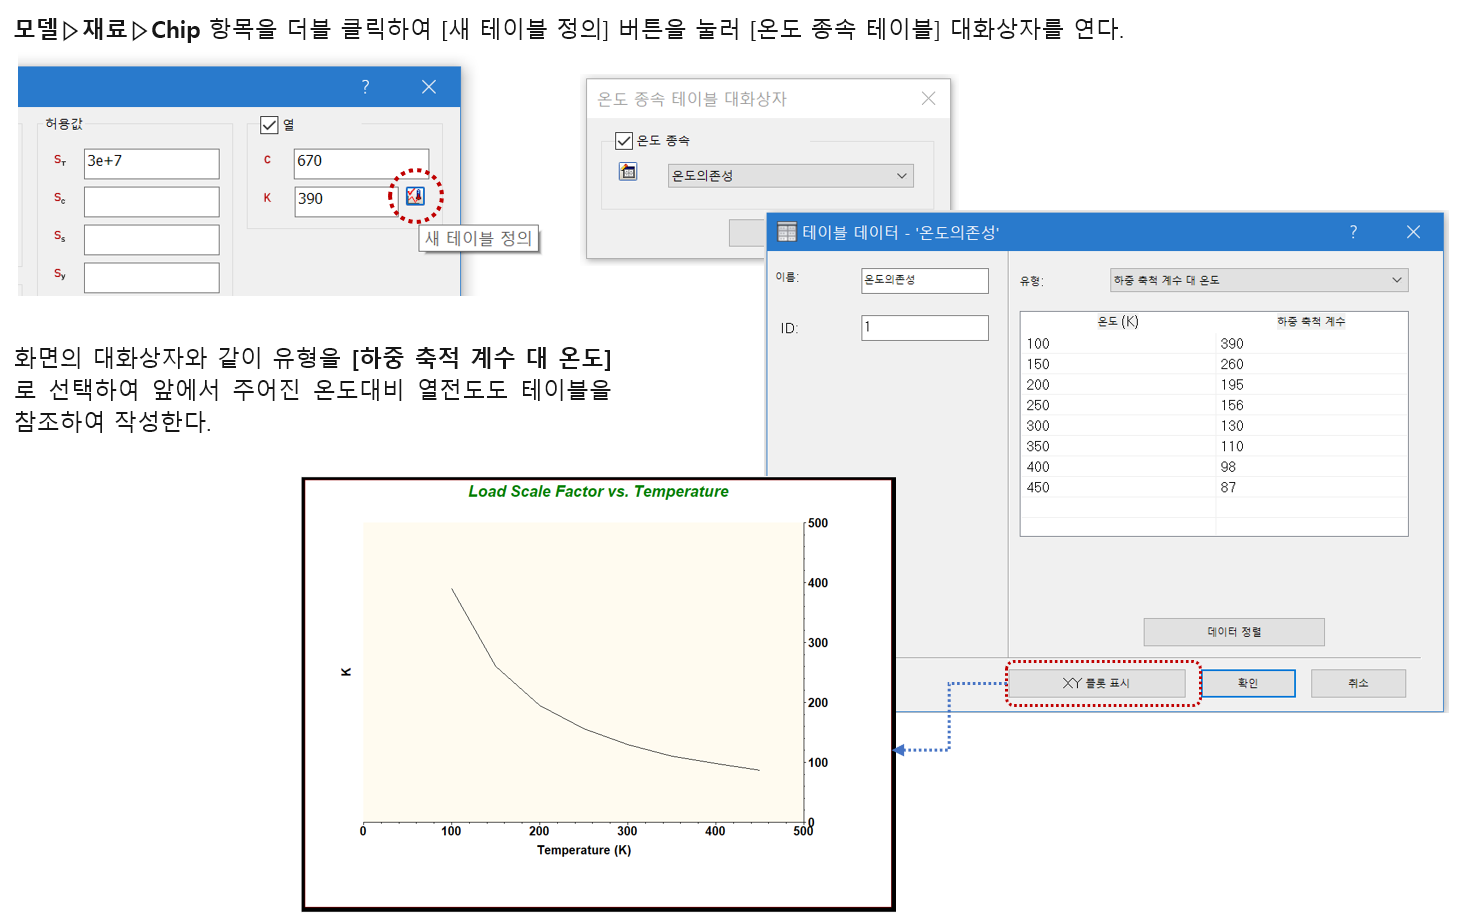1463x923 pixels.
Task: Click the Temperature (K) axis label on the plot
Action: coord(584,850)
